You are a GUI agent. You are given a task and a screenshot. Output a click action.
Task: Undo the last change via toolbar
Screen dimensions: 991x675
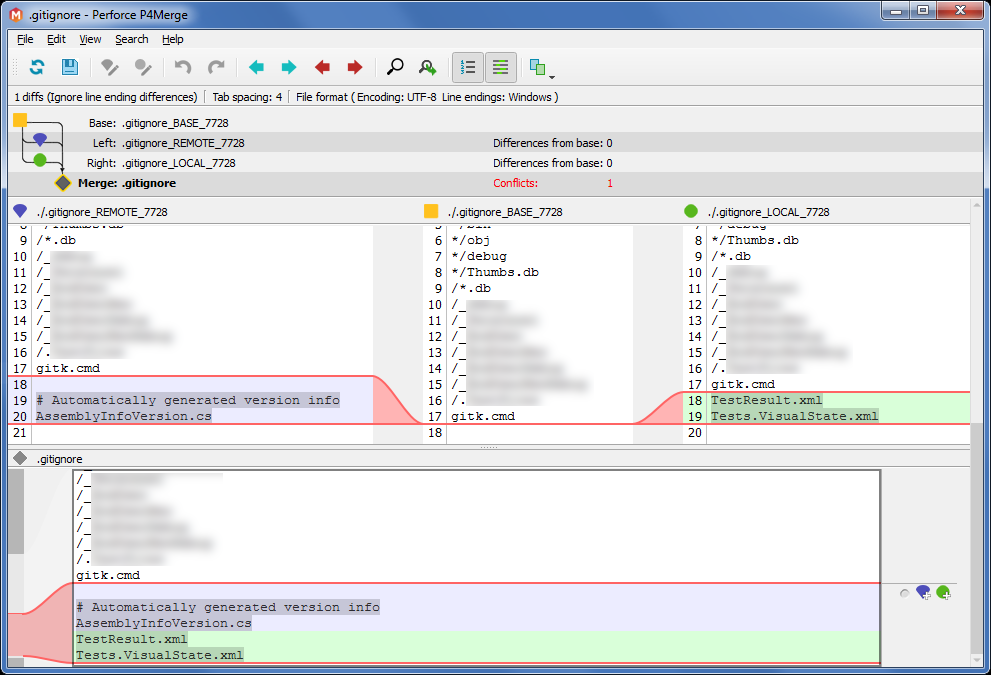183,67
